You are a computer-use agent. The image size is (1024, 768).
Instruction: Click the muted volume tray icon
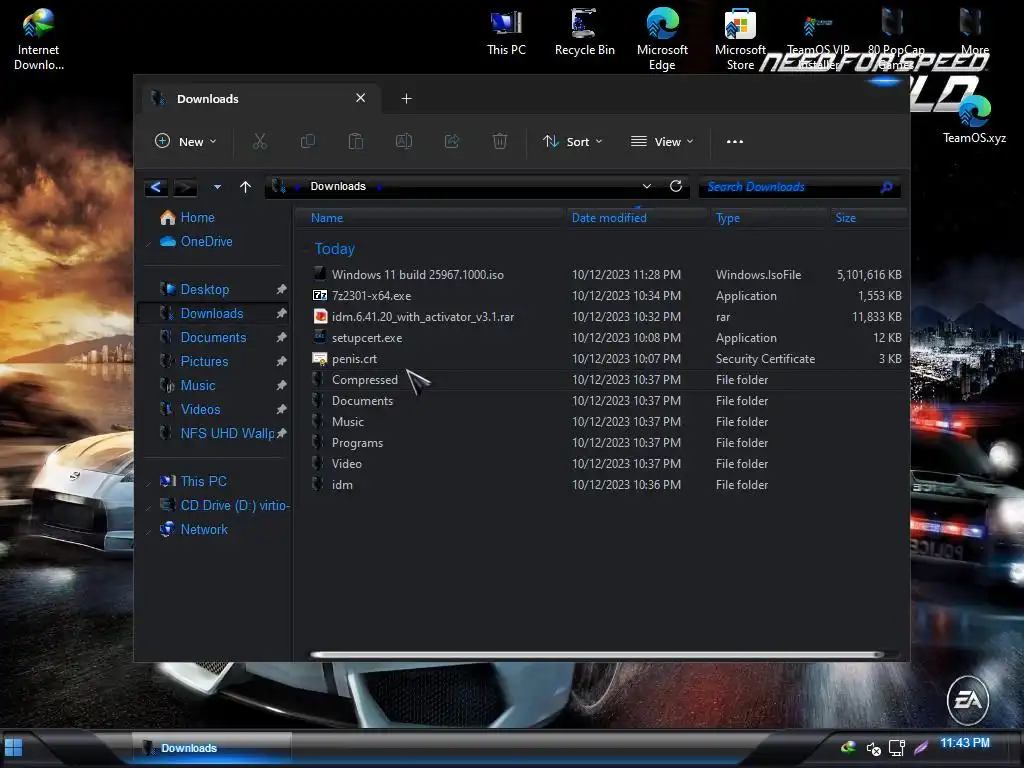pyautogui.click(x=873, y=748)
